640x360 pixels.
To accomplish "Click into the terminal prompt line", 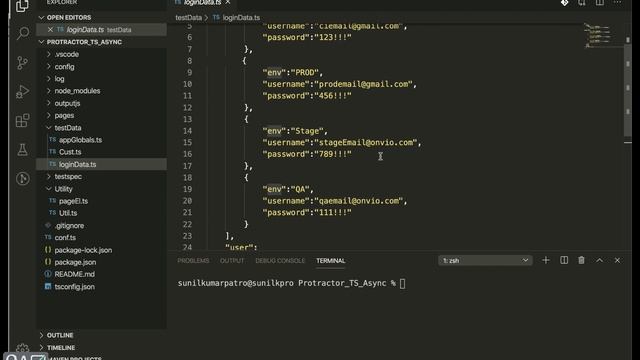I will coord(291,283).
